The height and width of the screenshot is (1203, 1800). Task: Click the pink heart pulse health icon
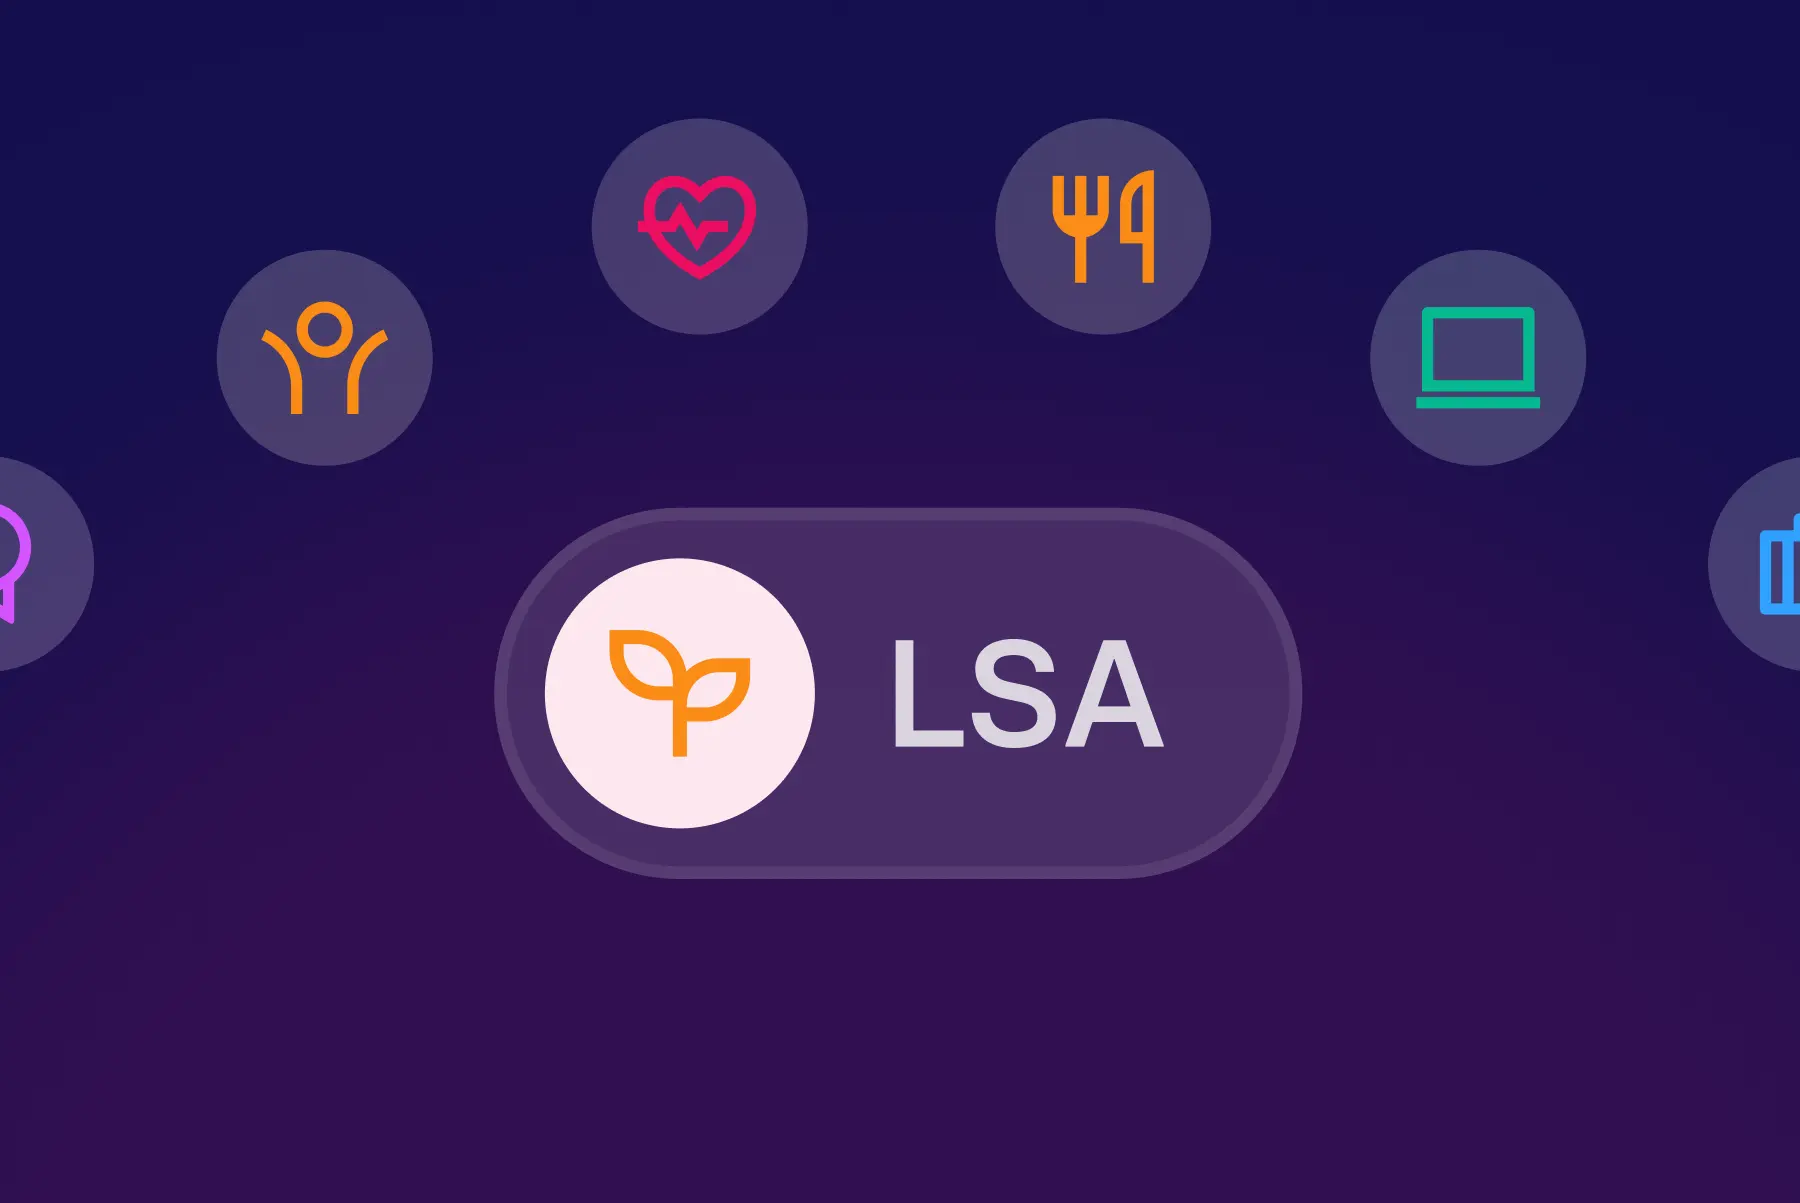coord(698,226)
